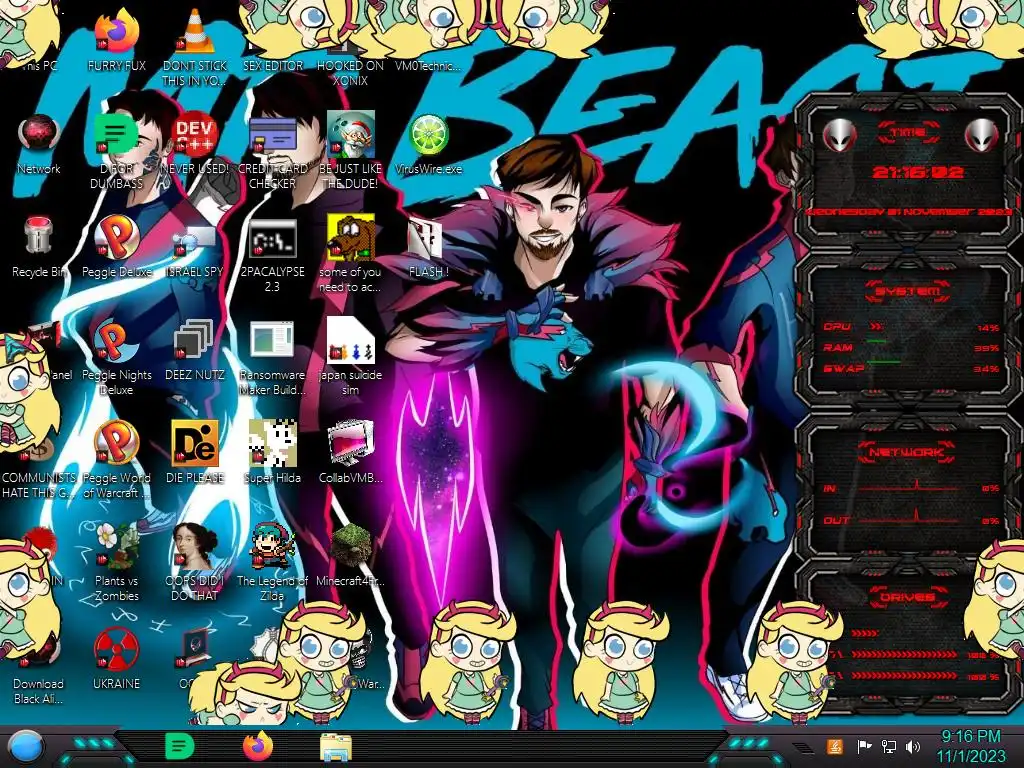
Task: Open the 2PACALYPSE 2.3 console icon
Action: coord(273,239)
